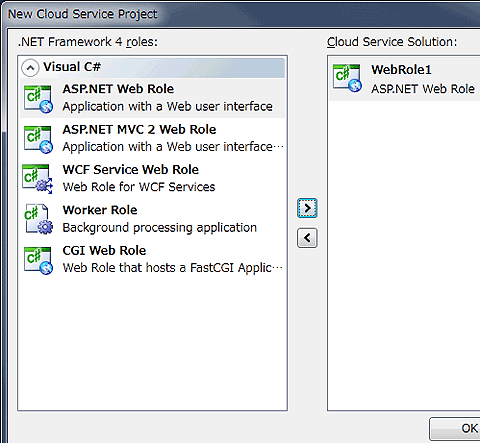Click 'Background processing application' description
480x443 pixels.
160,228
